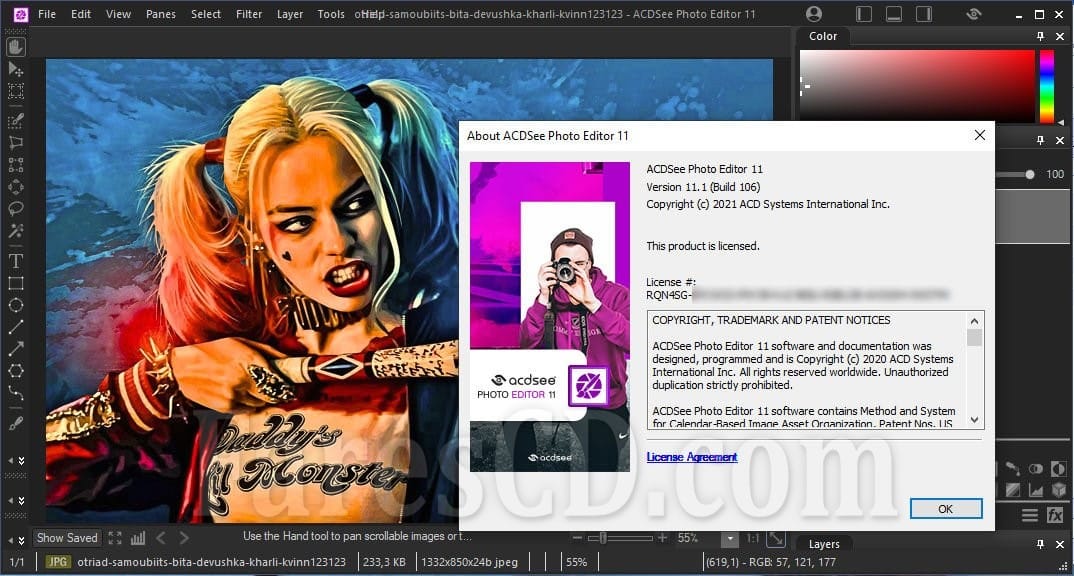Go to previous image arrow

tap(161, 538)
